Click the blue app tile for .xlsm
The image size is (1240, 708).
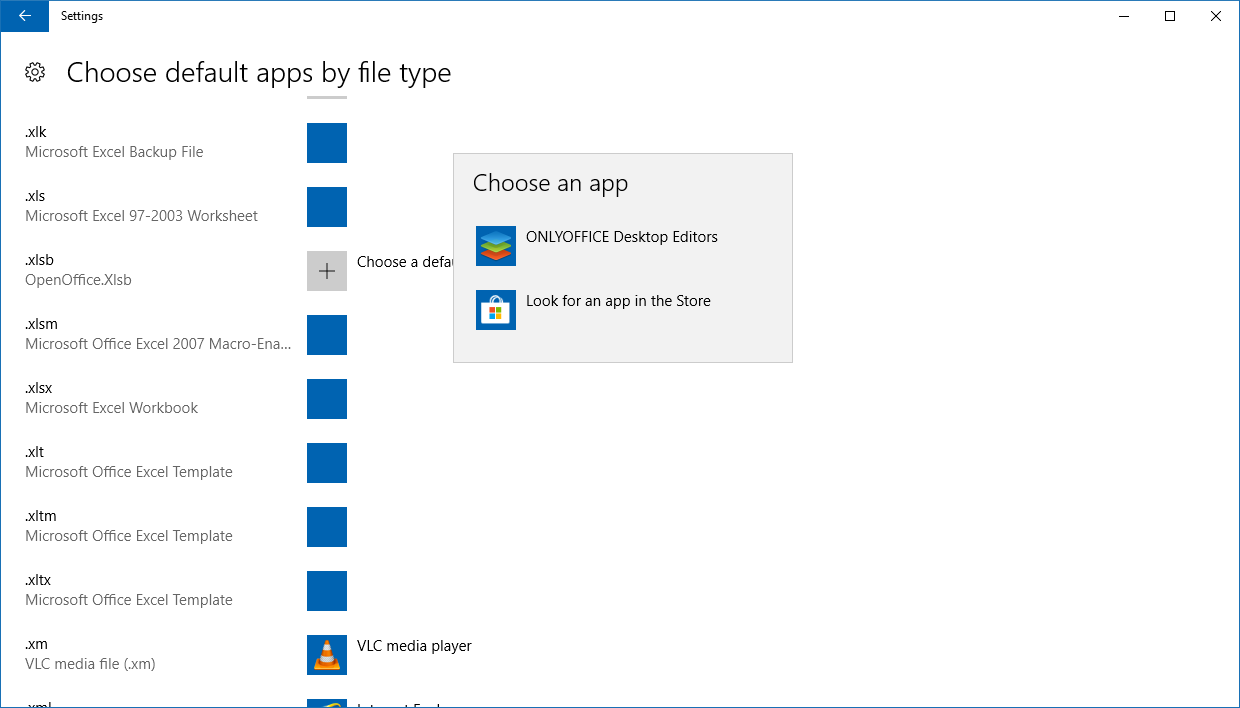pos(327,335)
